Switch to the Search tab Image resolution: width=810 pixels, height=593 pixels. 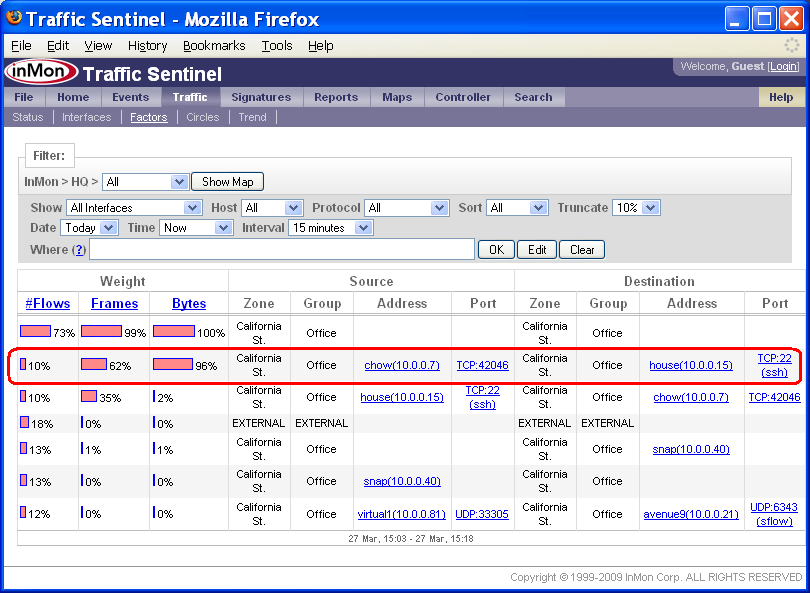(x=533, y=97)
